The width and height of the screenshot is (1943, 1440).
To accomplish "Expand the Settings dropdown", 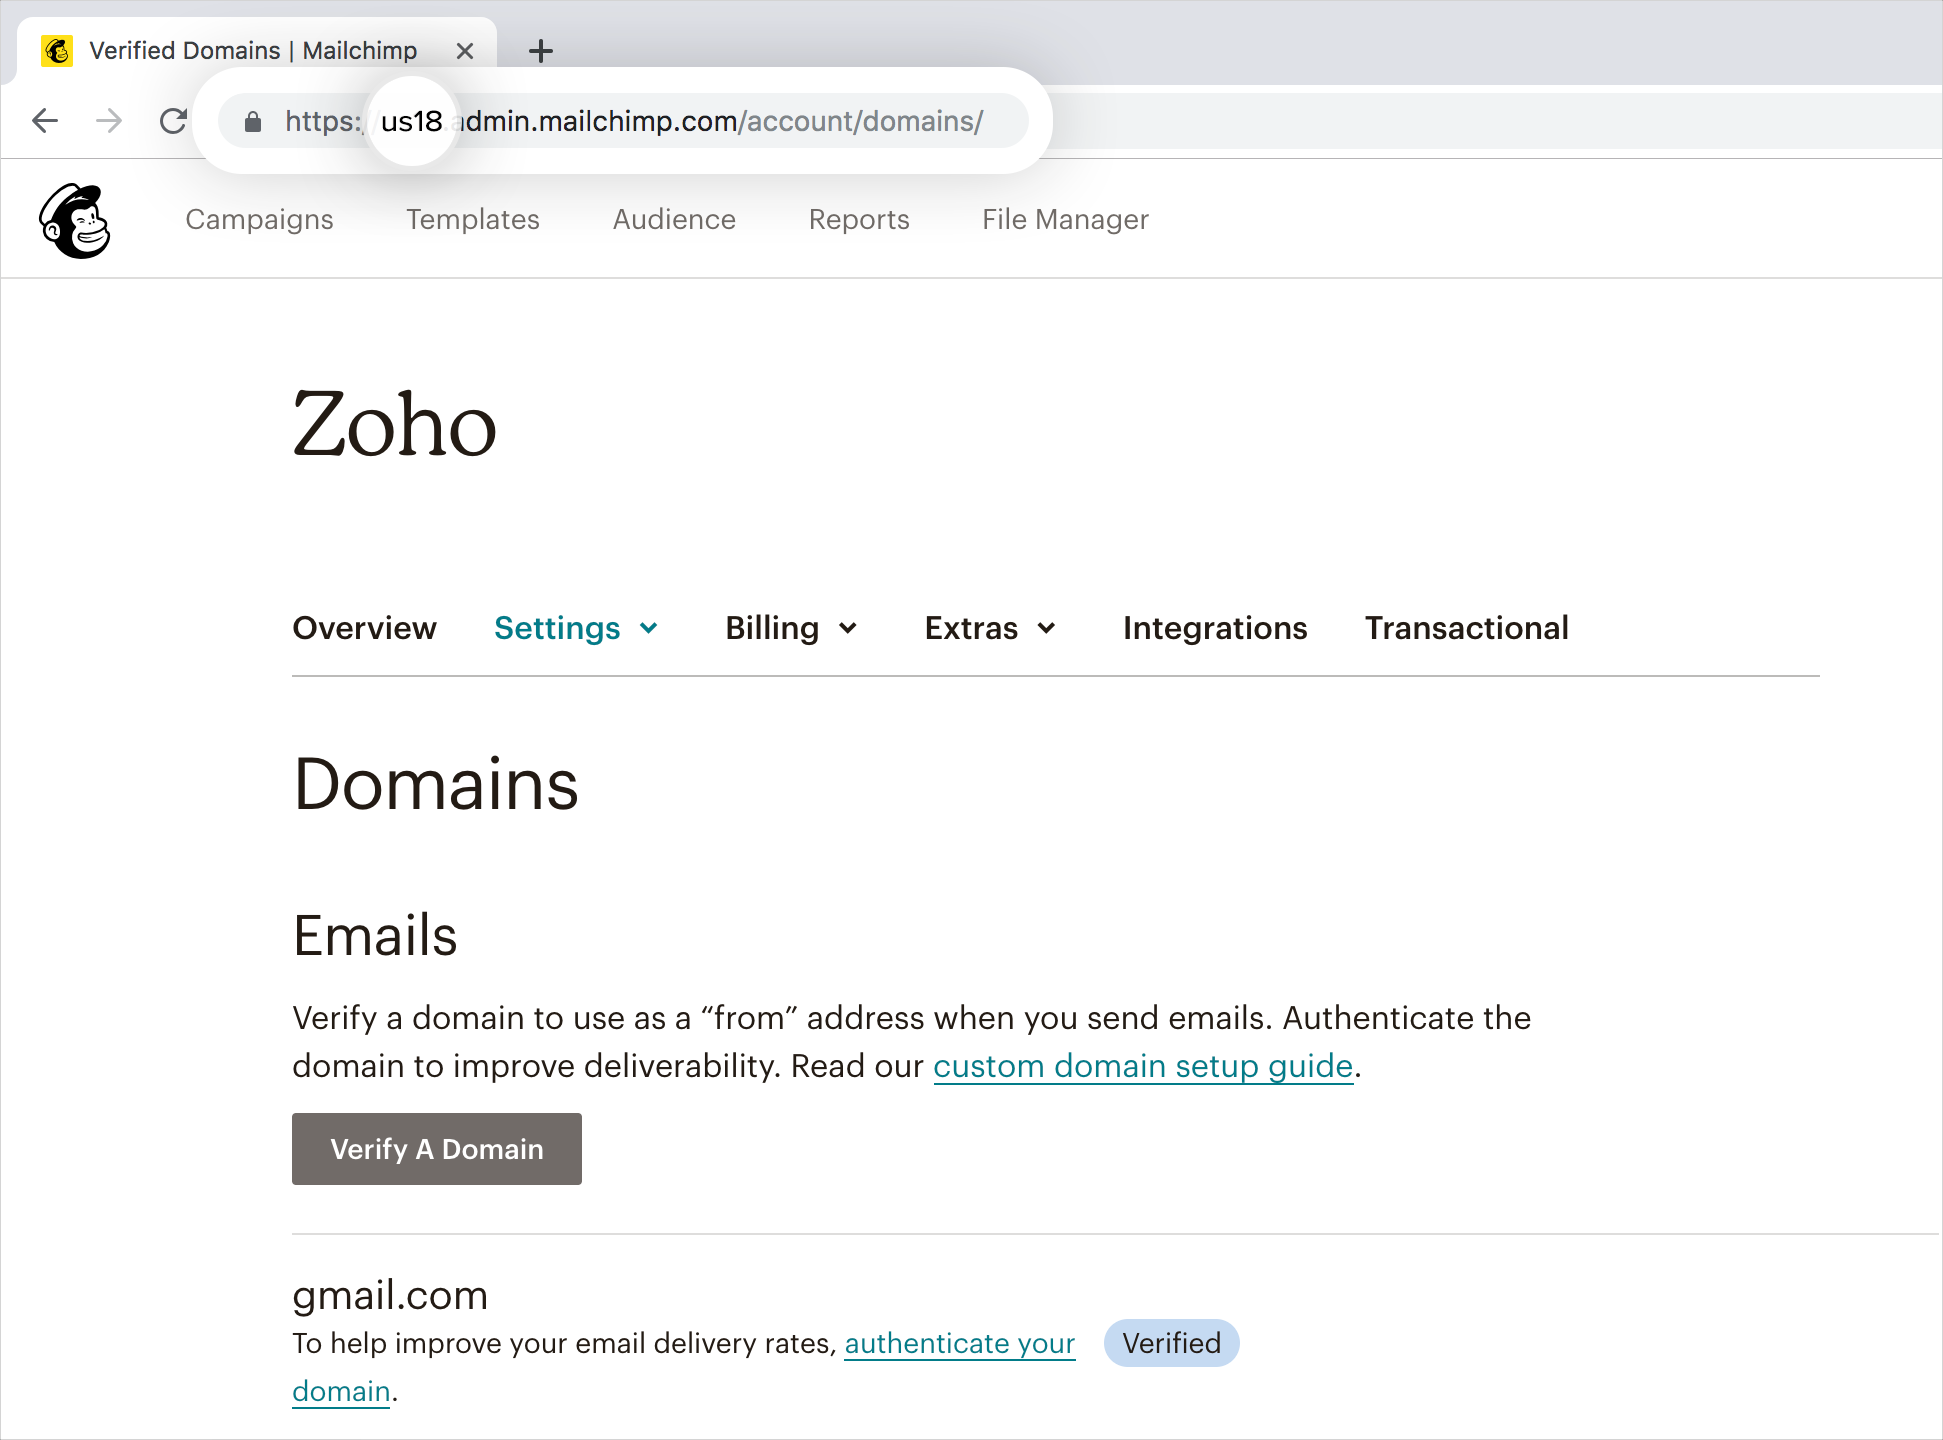I will [x=576, y=628].
